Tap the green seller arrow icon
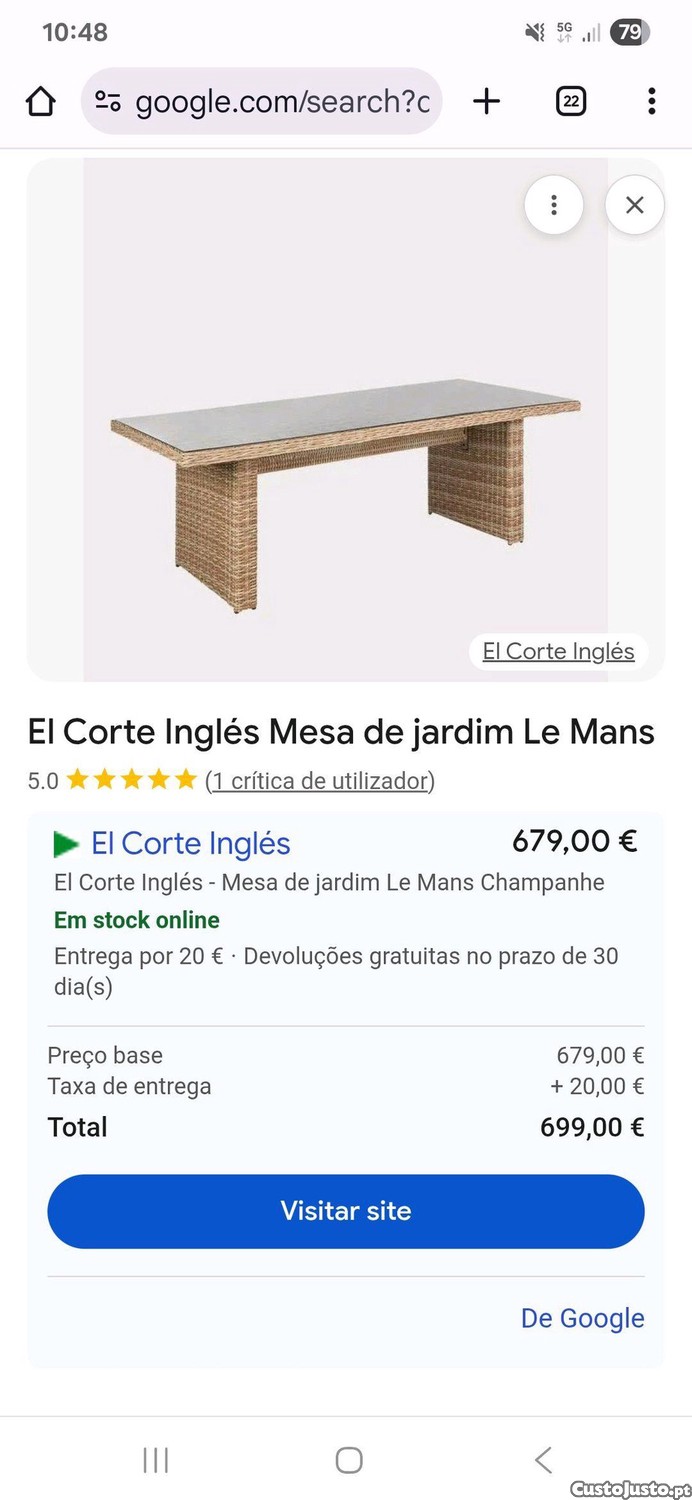The height and width of the screenshot is (1500, 692). tap(66, 845)
